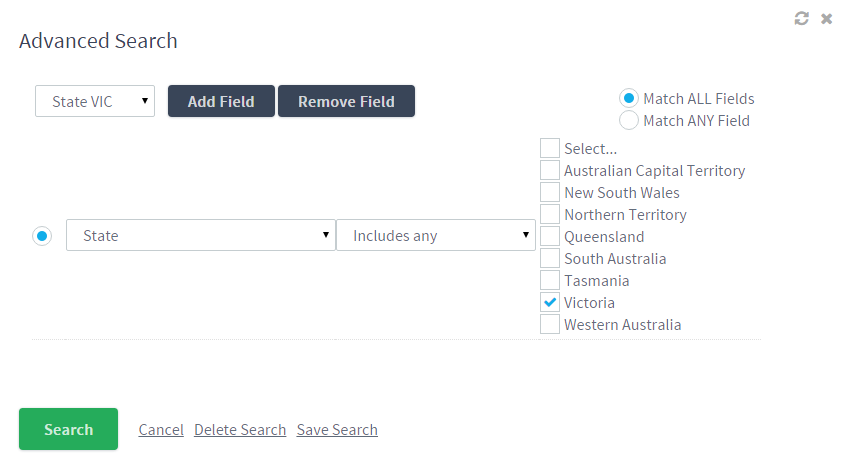Click the Delete Search link
843x464 pixels.
[240, 430]
